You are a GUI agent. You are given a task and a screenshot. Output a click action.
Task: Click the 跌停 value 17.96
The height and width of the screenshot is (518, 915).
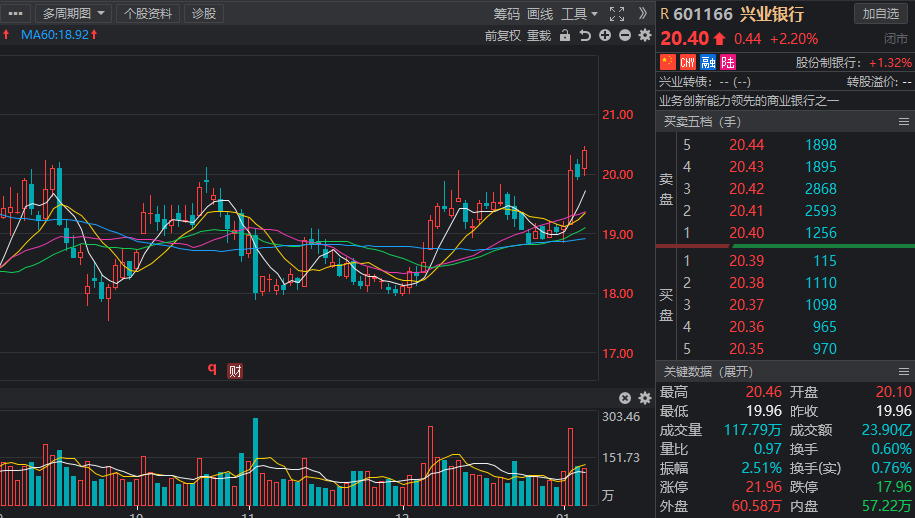pyautogui.click(x=893, y=486)
